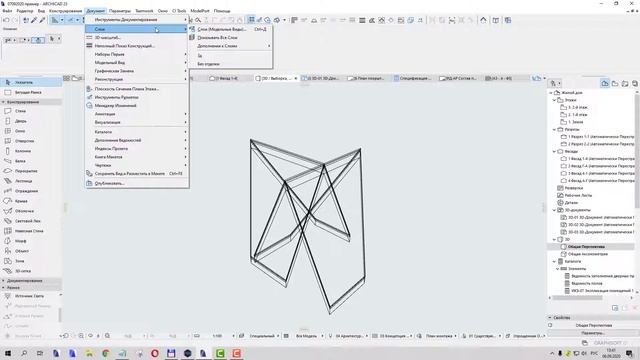Choose Показывать Все Слои entry
The height and width of the screenshot is (360, 640).
231,38
